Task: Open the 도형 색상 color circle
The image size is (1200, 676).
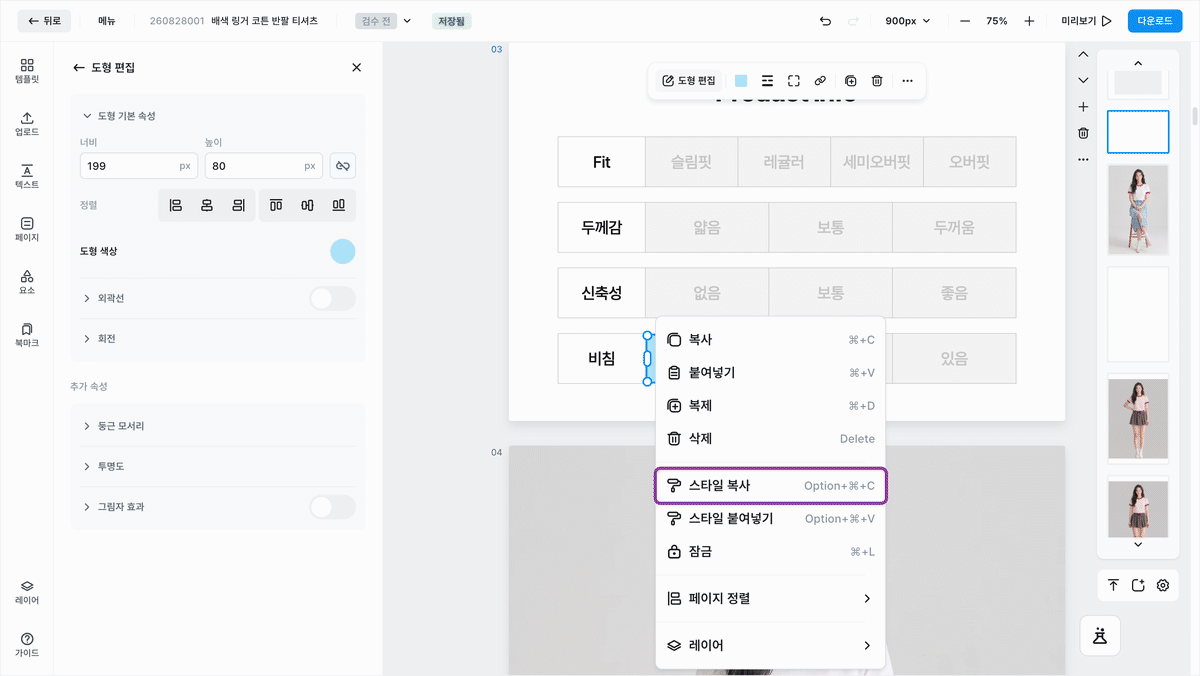Action: (x=343, y=251)
